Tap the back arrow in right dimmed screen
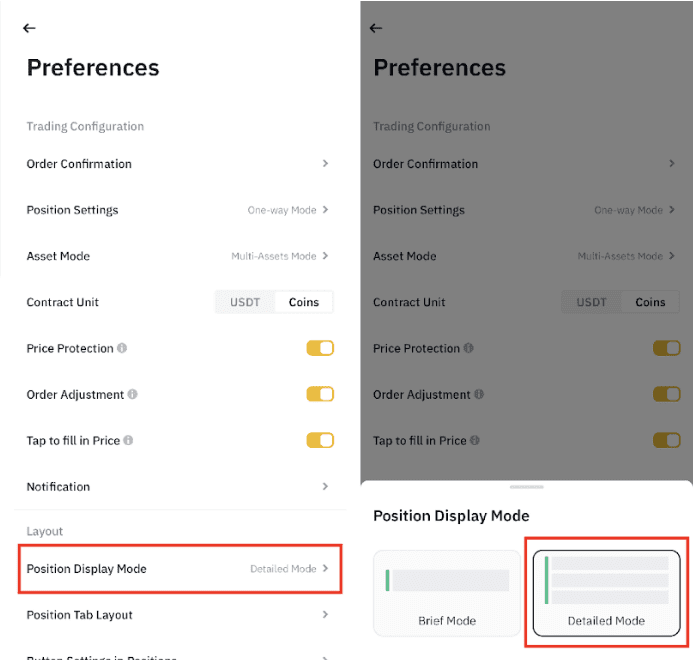This screenshot has width=696, height=660. (x=376, y=29)
